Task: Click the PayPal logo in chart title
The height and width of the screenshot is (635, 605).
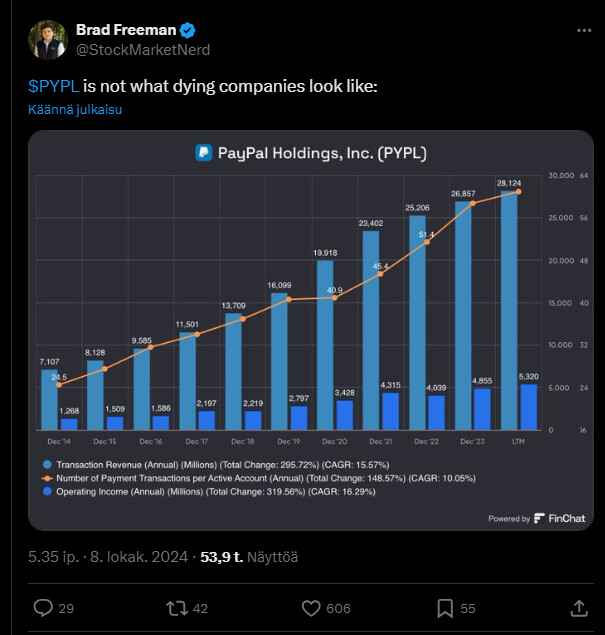Action: click(x=204, y=153)
